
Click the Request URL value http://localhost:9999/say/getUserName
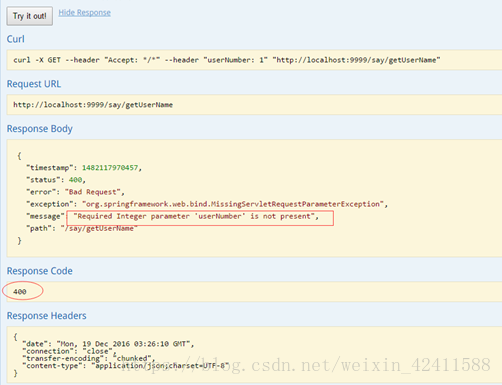pos(93,105)
